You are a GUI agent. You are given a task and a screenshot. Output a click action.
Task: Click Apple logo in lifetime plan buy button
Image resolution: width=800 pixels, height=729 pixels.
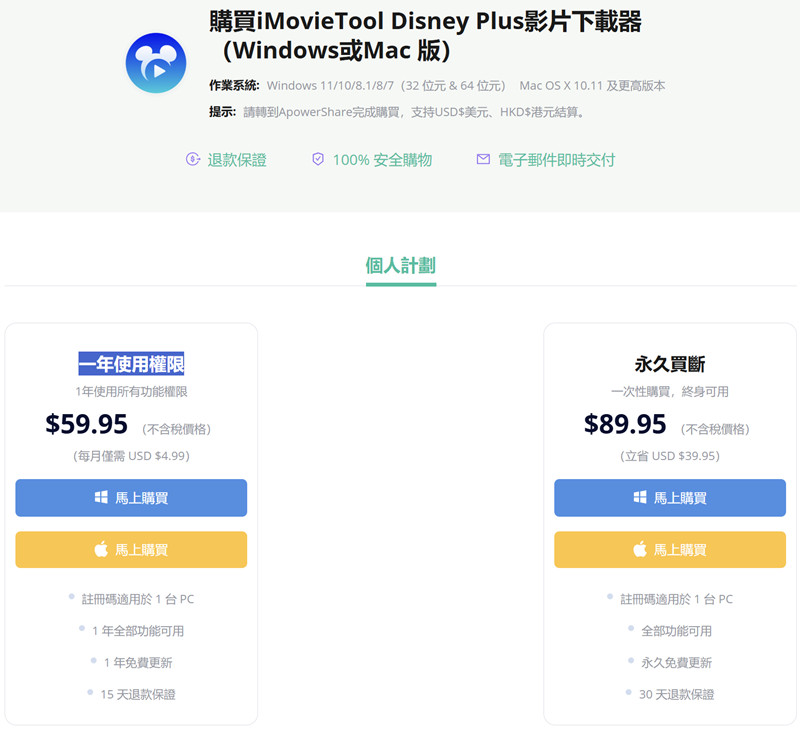coord(640,549)
